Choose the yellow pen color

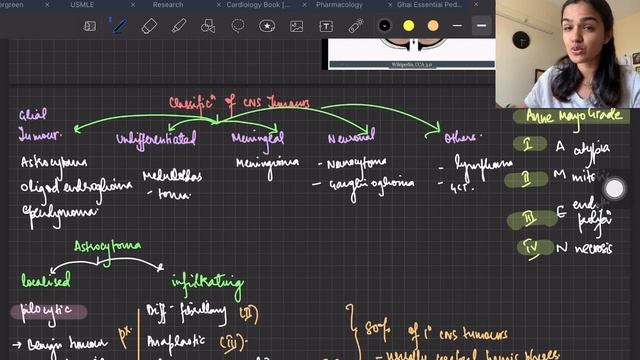coord(409,26)
